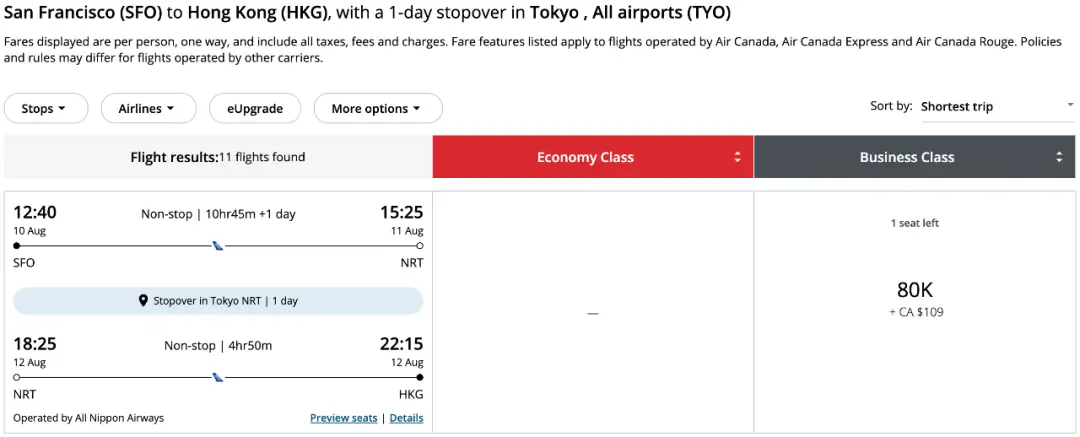Screen dimensions: 1080x437
Task: Click the SFO departure dot on the timeline
Action: (17, 245)
